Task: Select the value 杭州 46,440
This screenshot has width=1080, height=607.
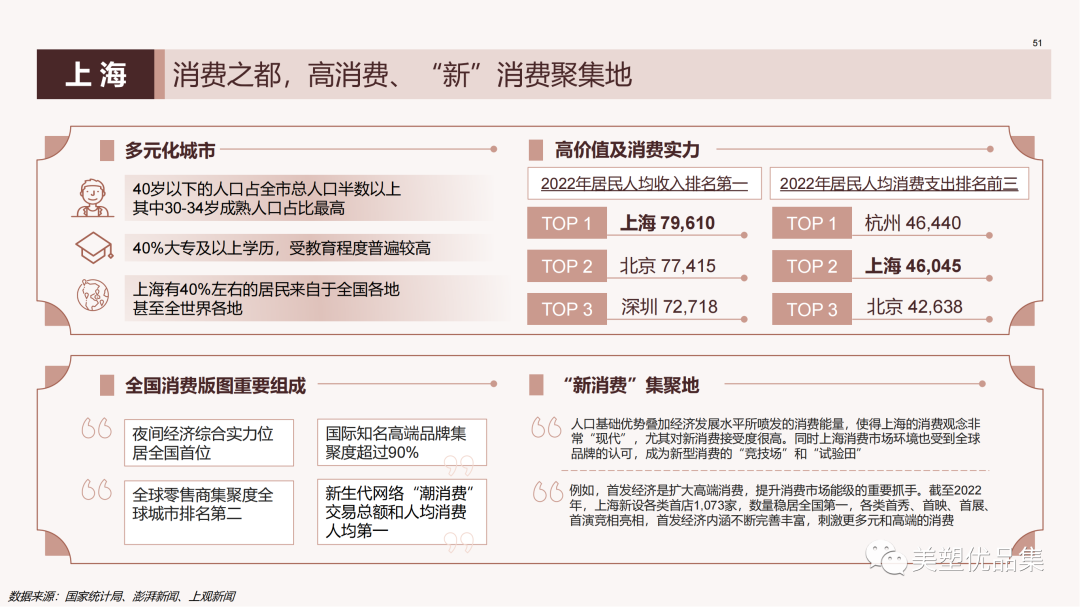Action: (x=913, y=223)
